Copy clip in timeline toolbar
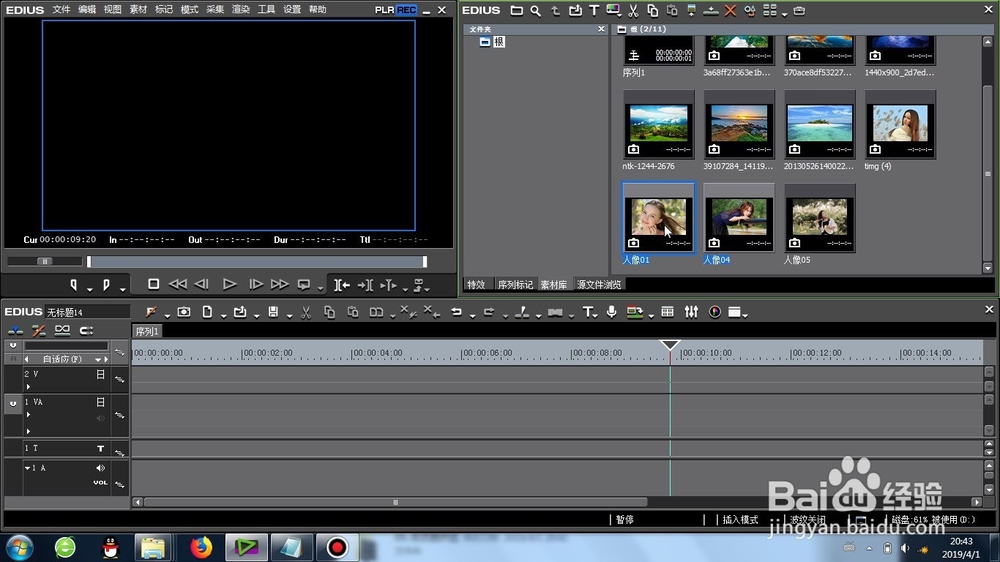The width and height of the screenshot is (1000, 562). [329, 312]
